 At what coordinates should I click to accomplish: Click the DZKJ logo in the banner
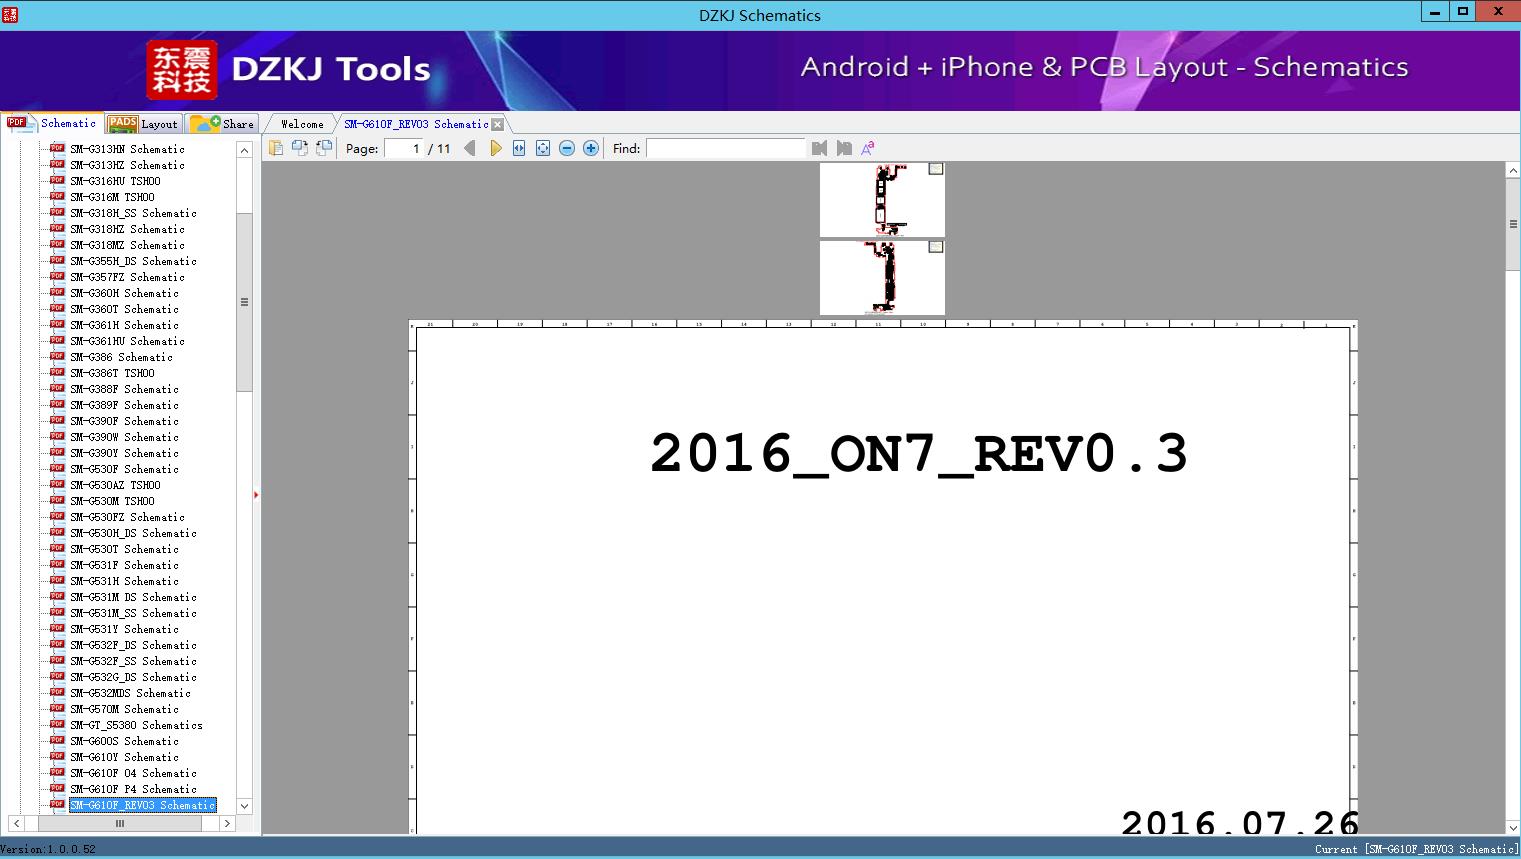pos(181,69)
